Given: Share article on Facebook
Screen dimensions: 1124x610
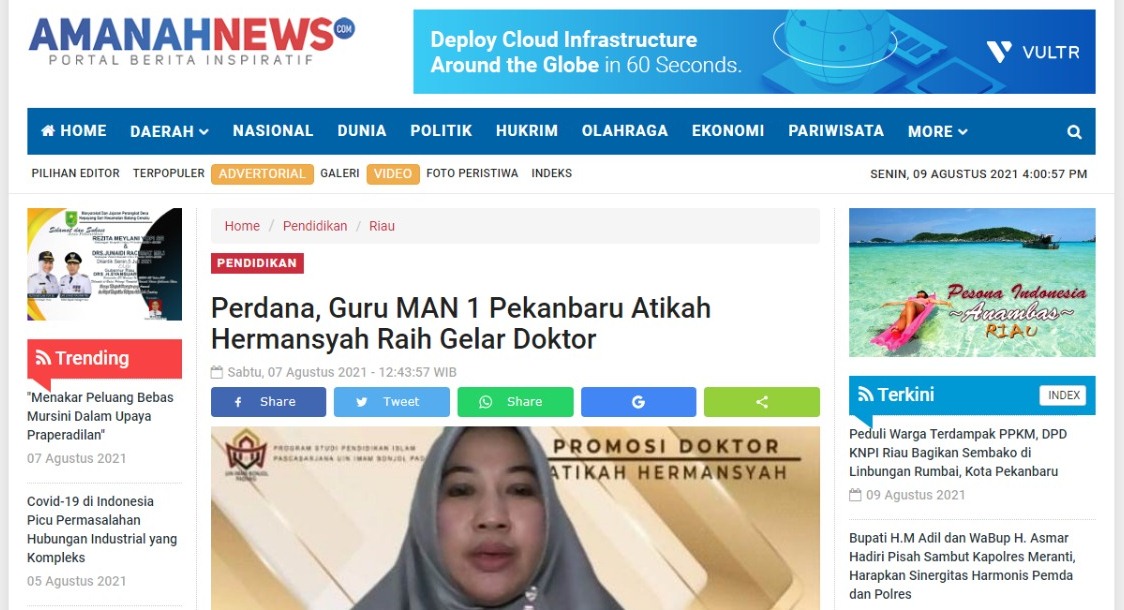Looking at the screenshot, I should [x=268, y=402].
